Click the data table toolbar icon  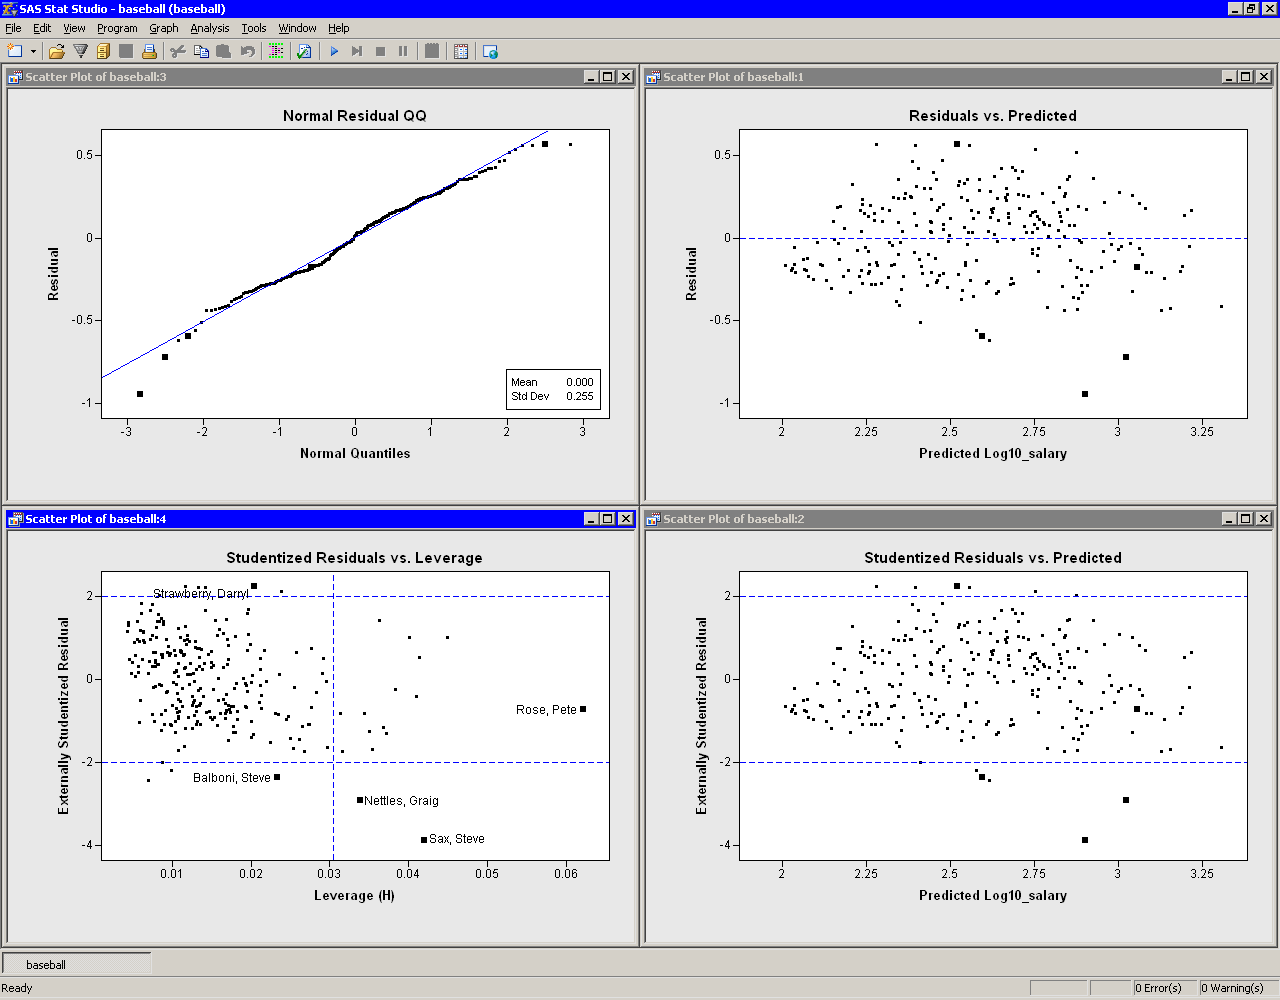pyautogui.click(x=461, y=51)
